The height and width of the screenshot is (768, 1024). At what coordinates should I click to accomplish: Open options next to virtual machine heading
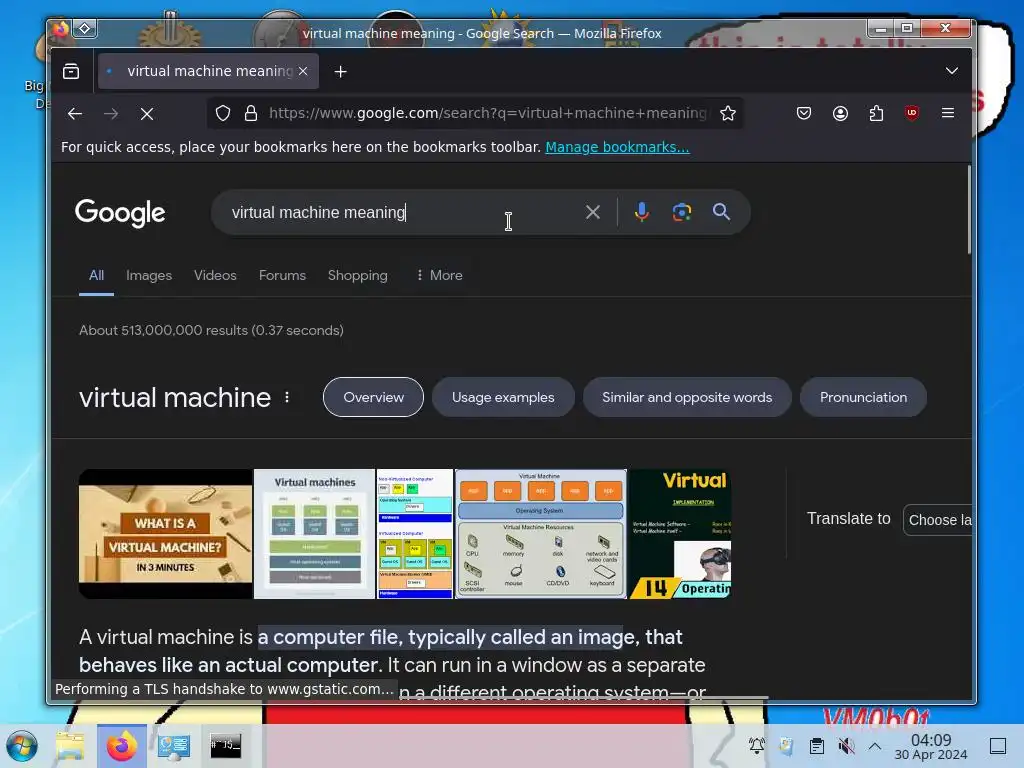[x=287, y=397]
